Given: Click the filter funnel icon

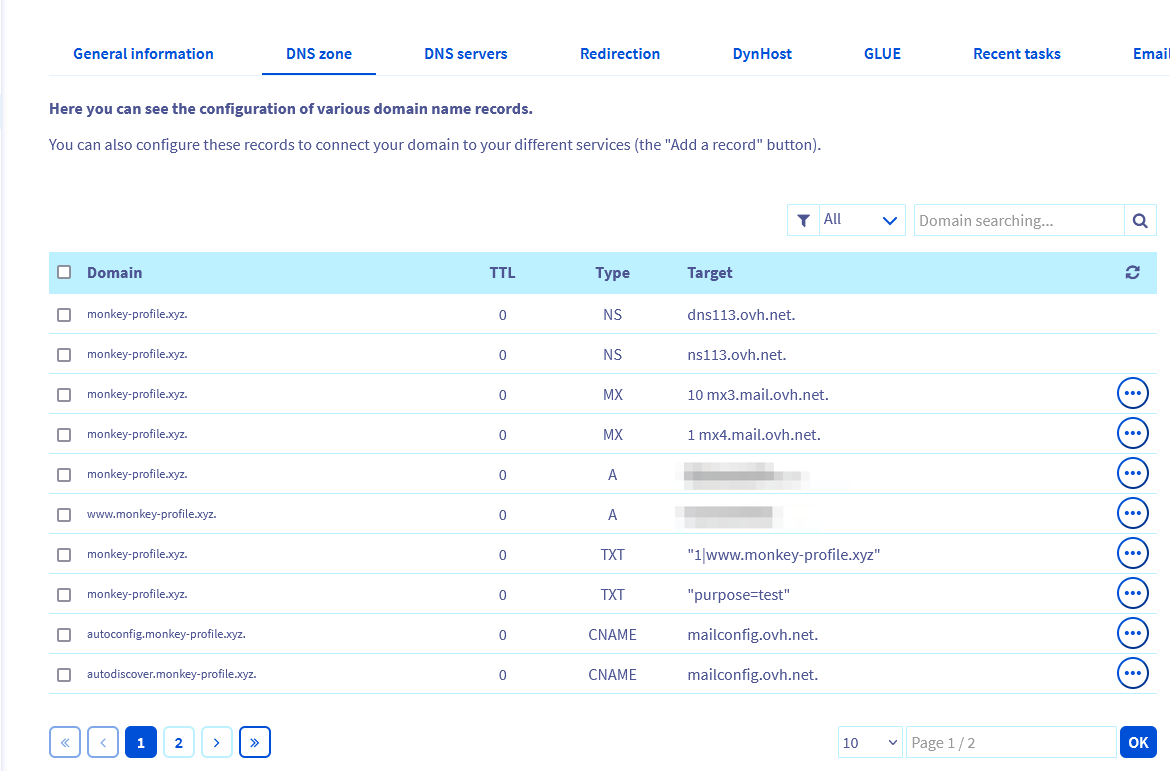Looking at the screenshot, I should click(x=803, y=220).
